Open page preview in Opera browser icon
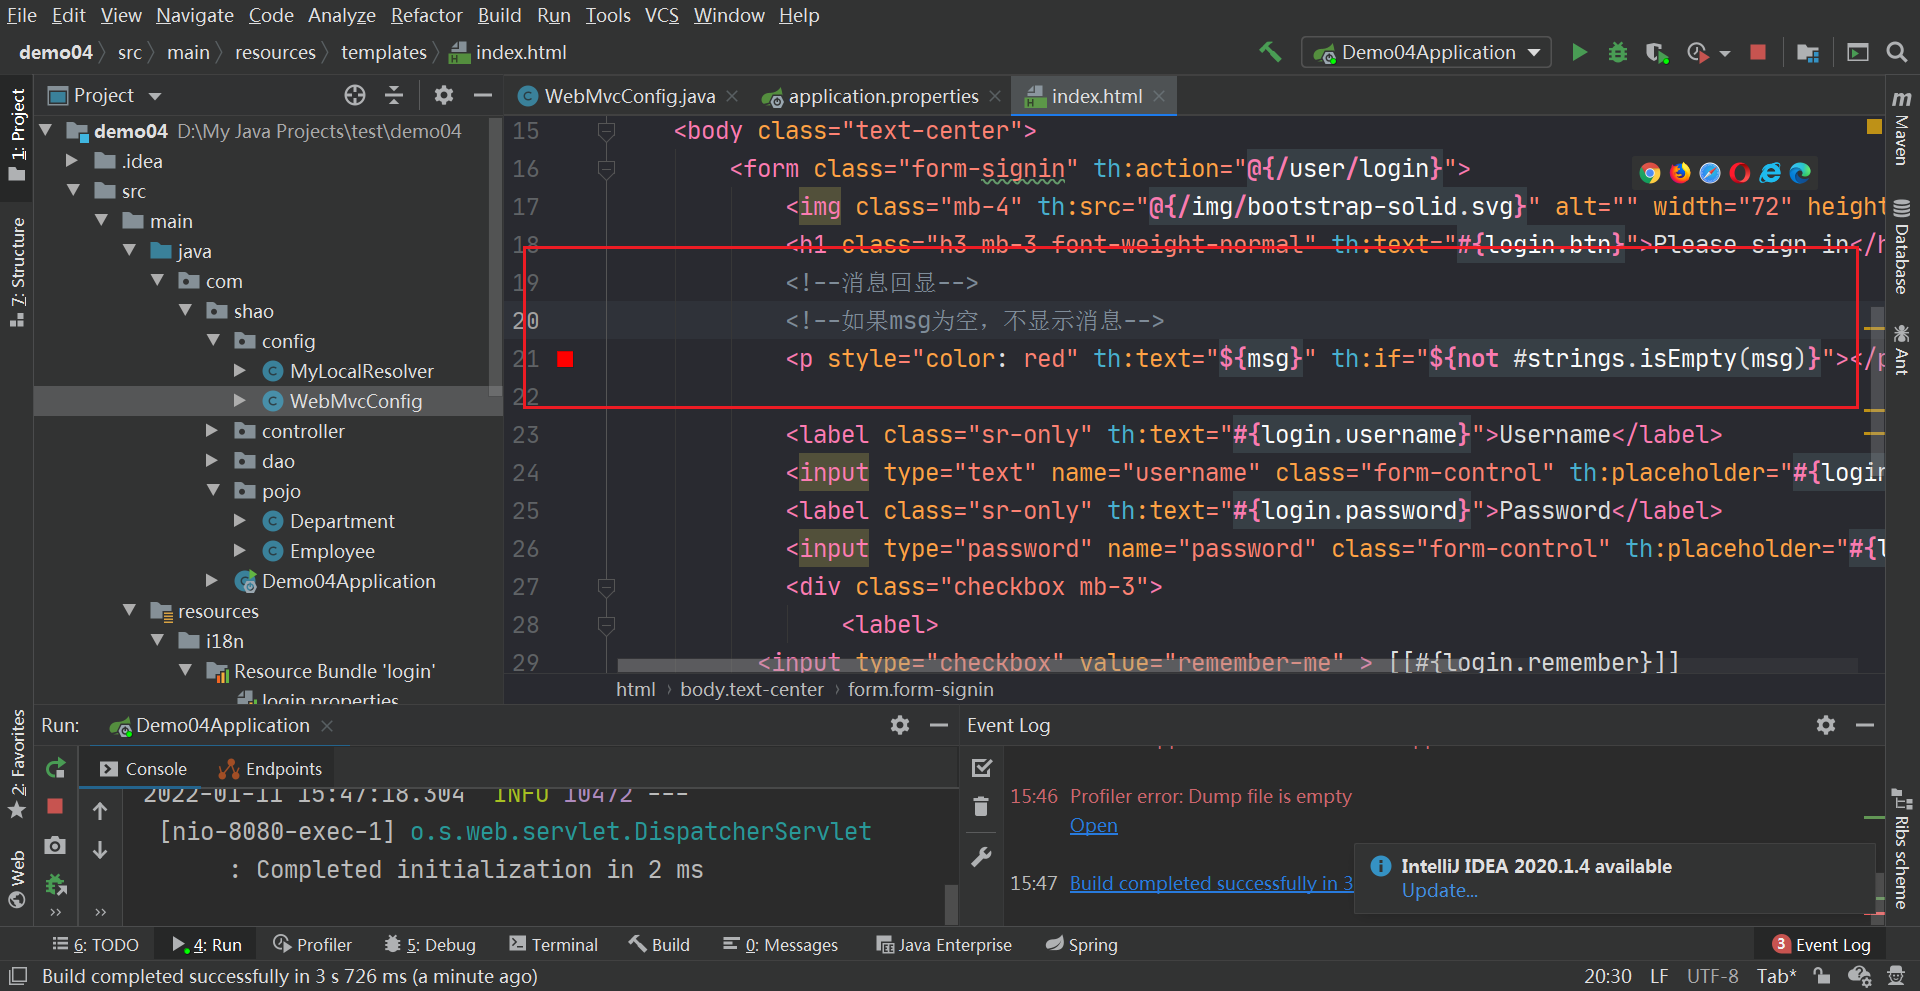The image size is (1920, 991). [1740, 173]
